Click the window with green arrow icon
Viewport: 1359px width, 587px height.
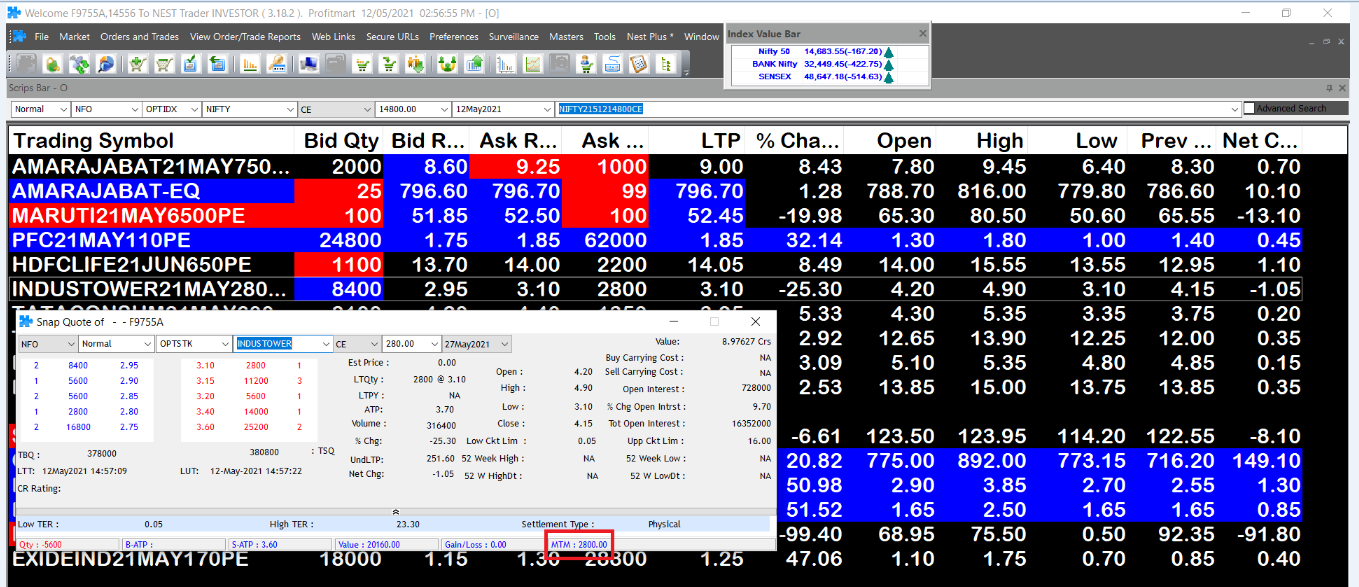tap(217, 64)
